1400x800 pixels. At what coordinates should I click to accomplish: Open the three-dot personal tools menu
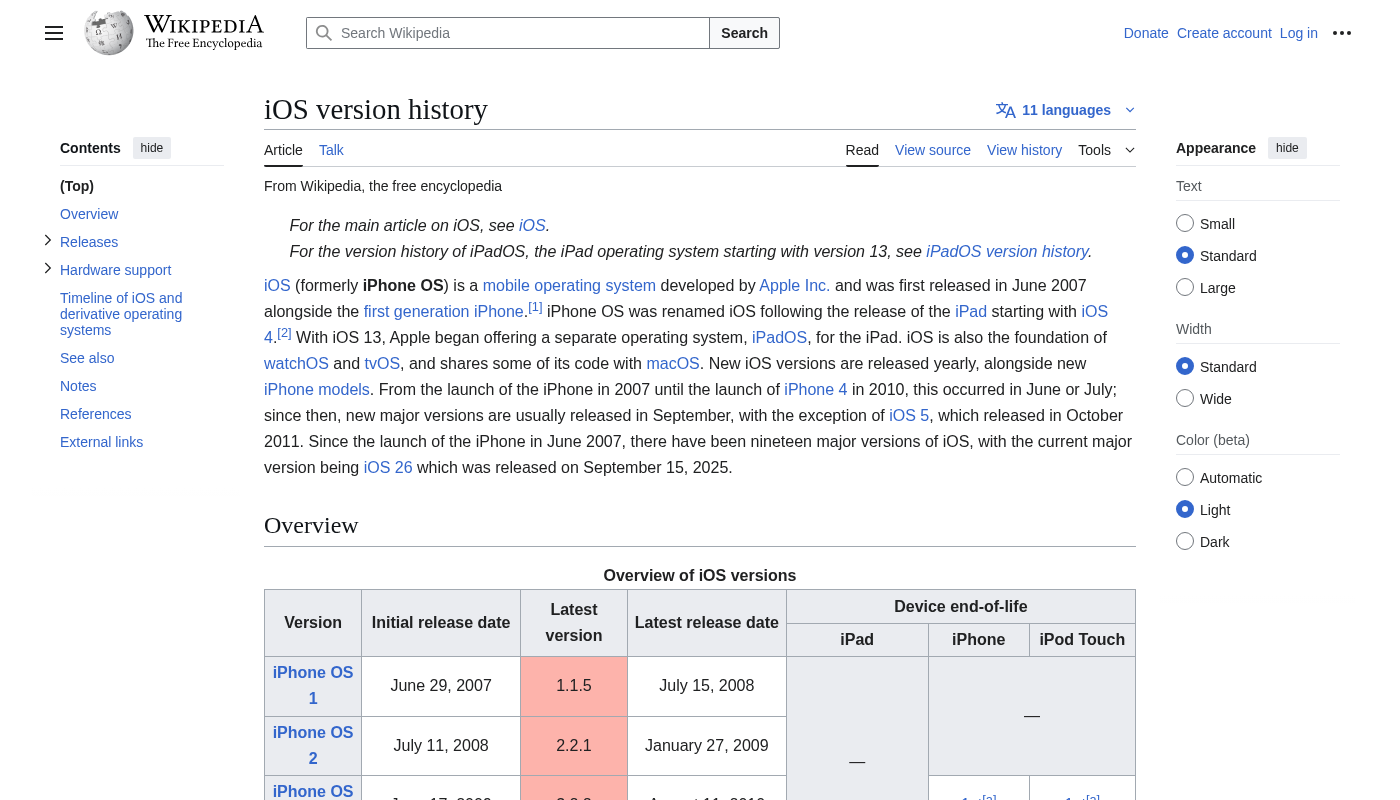1342,33
